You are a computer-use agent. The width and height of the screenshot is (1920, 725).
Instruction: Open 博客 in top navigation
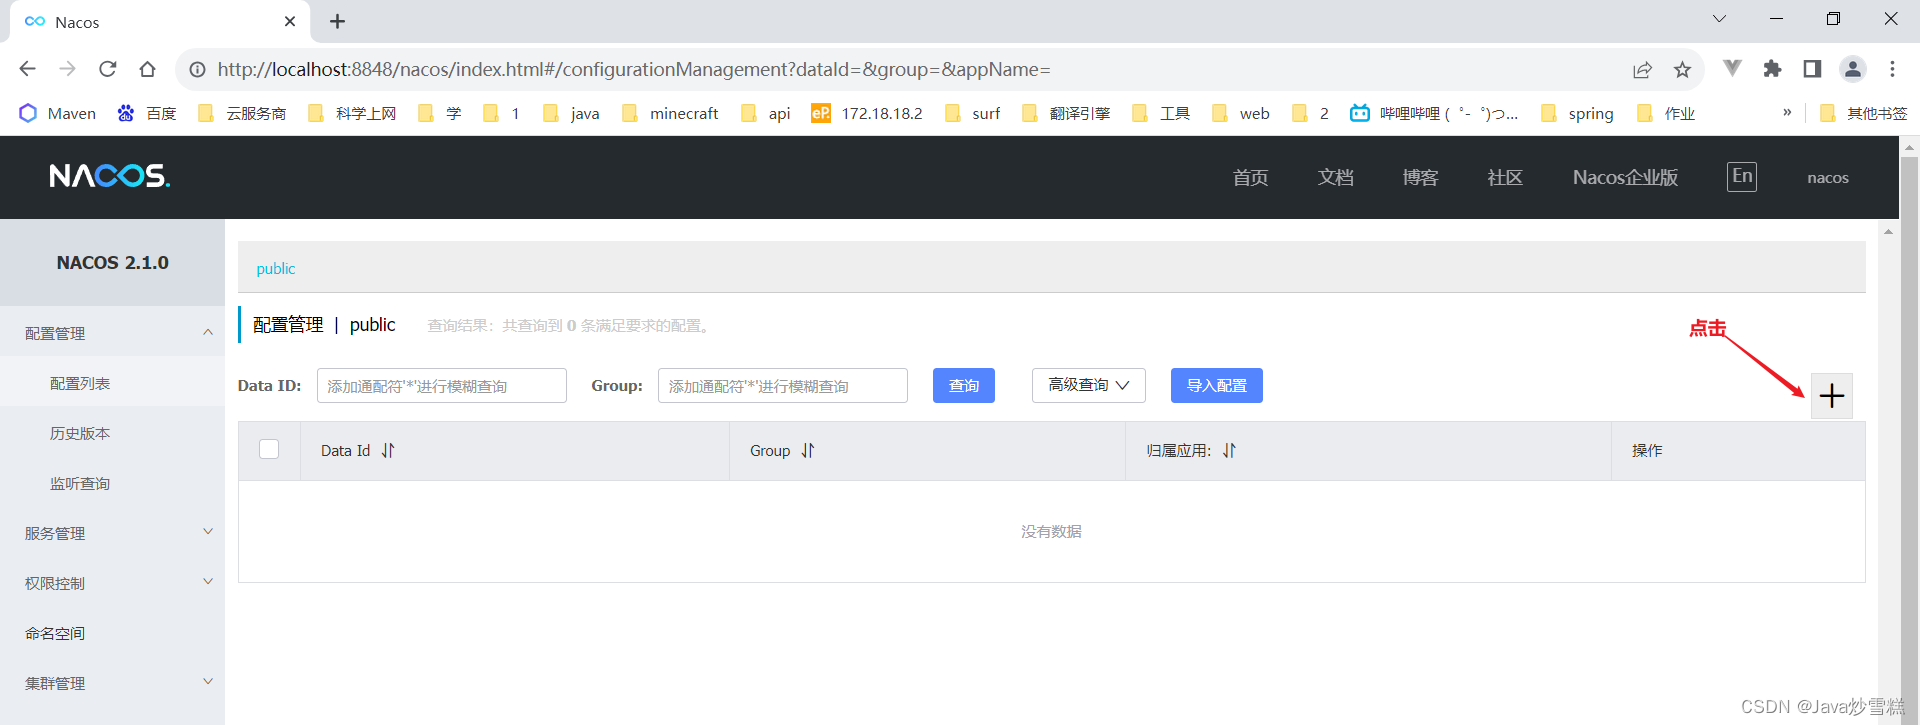pos(1420,177)
